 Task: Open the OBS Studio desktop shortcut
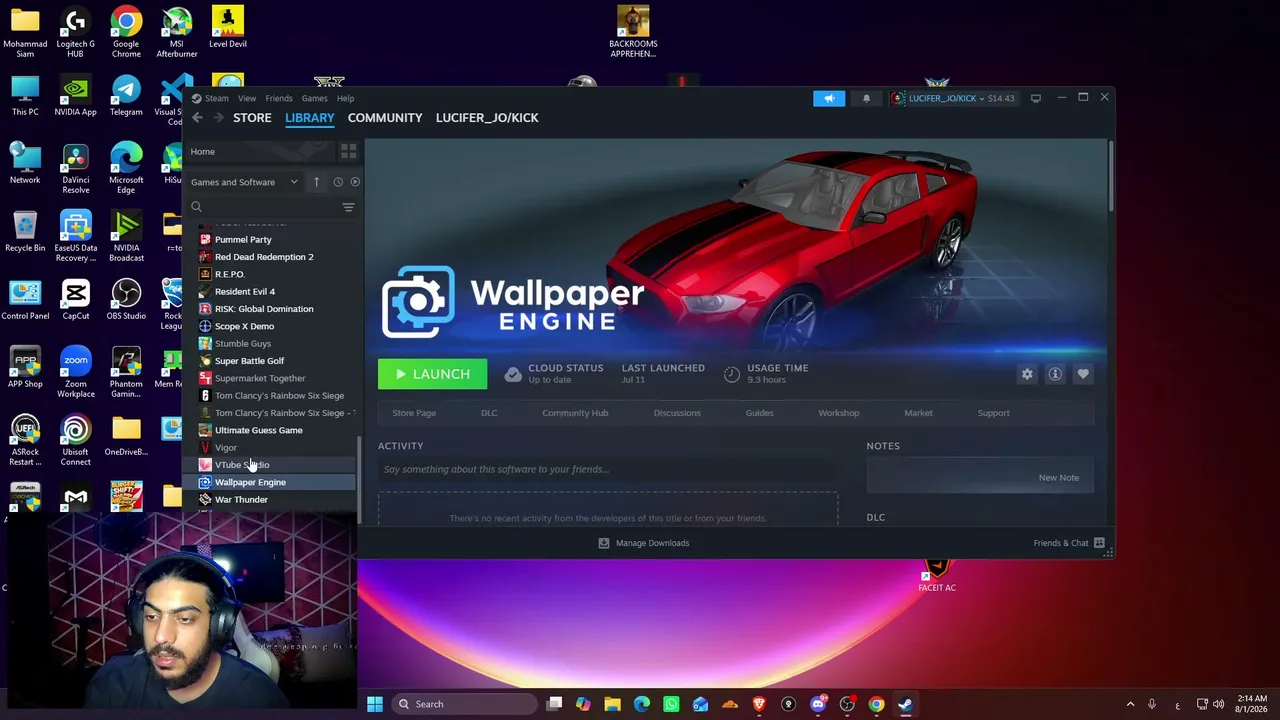(x=126, y=300)
